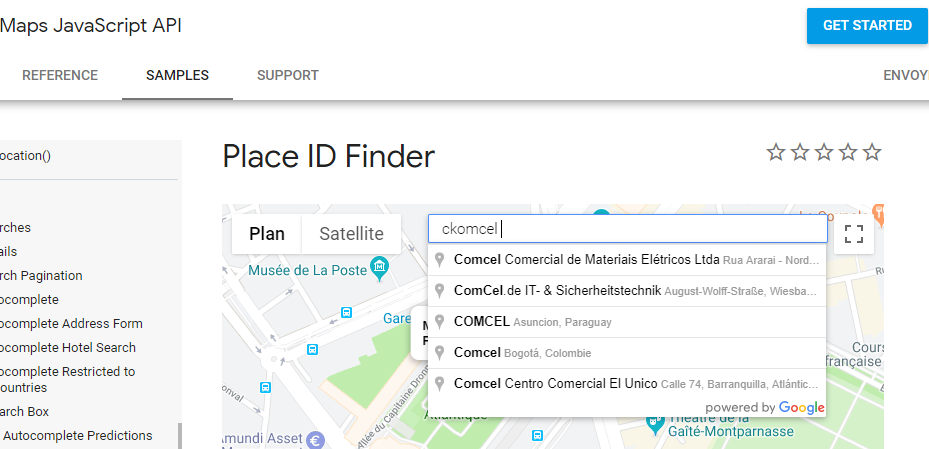Switch map to Satellite view
This screenshot has height=449, width=929.
(x=351, y=234)
